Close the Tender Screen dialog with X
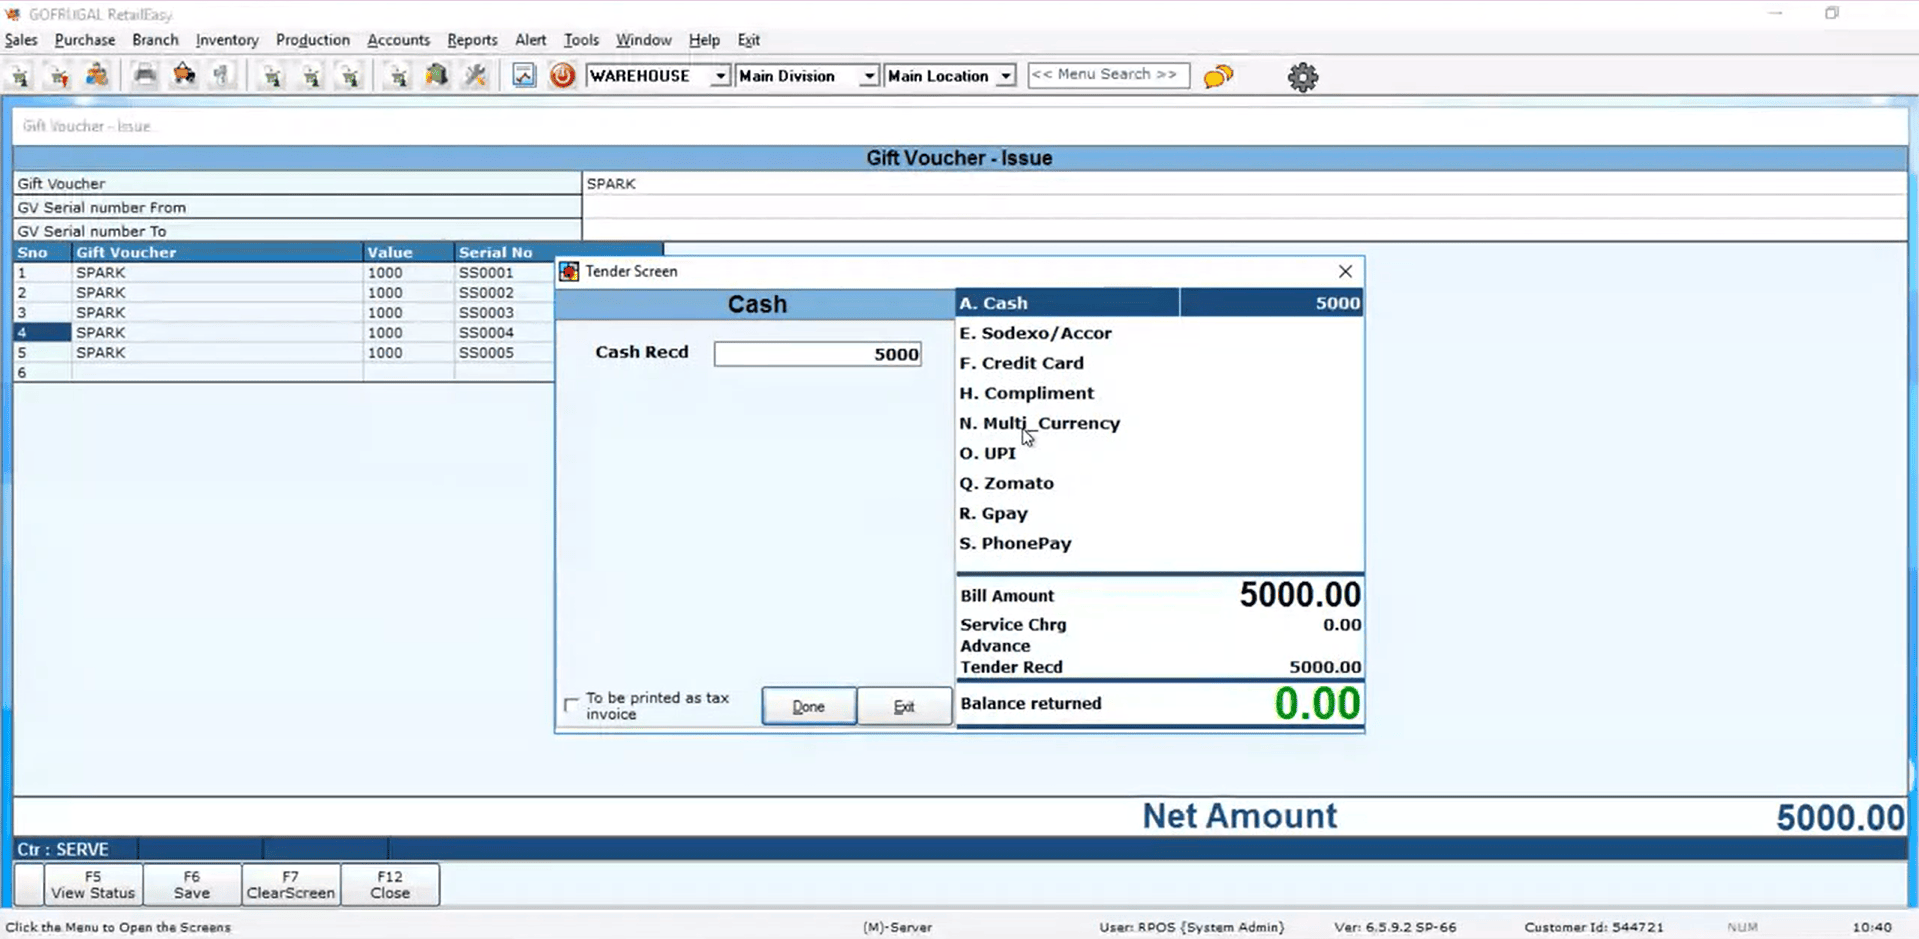 pos(1345,271)
